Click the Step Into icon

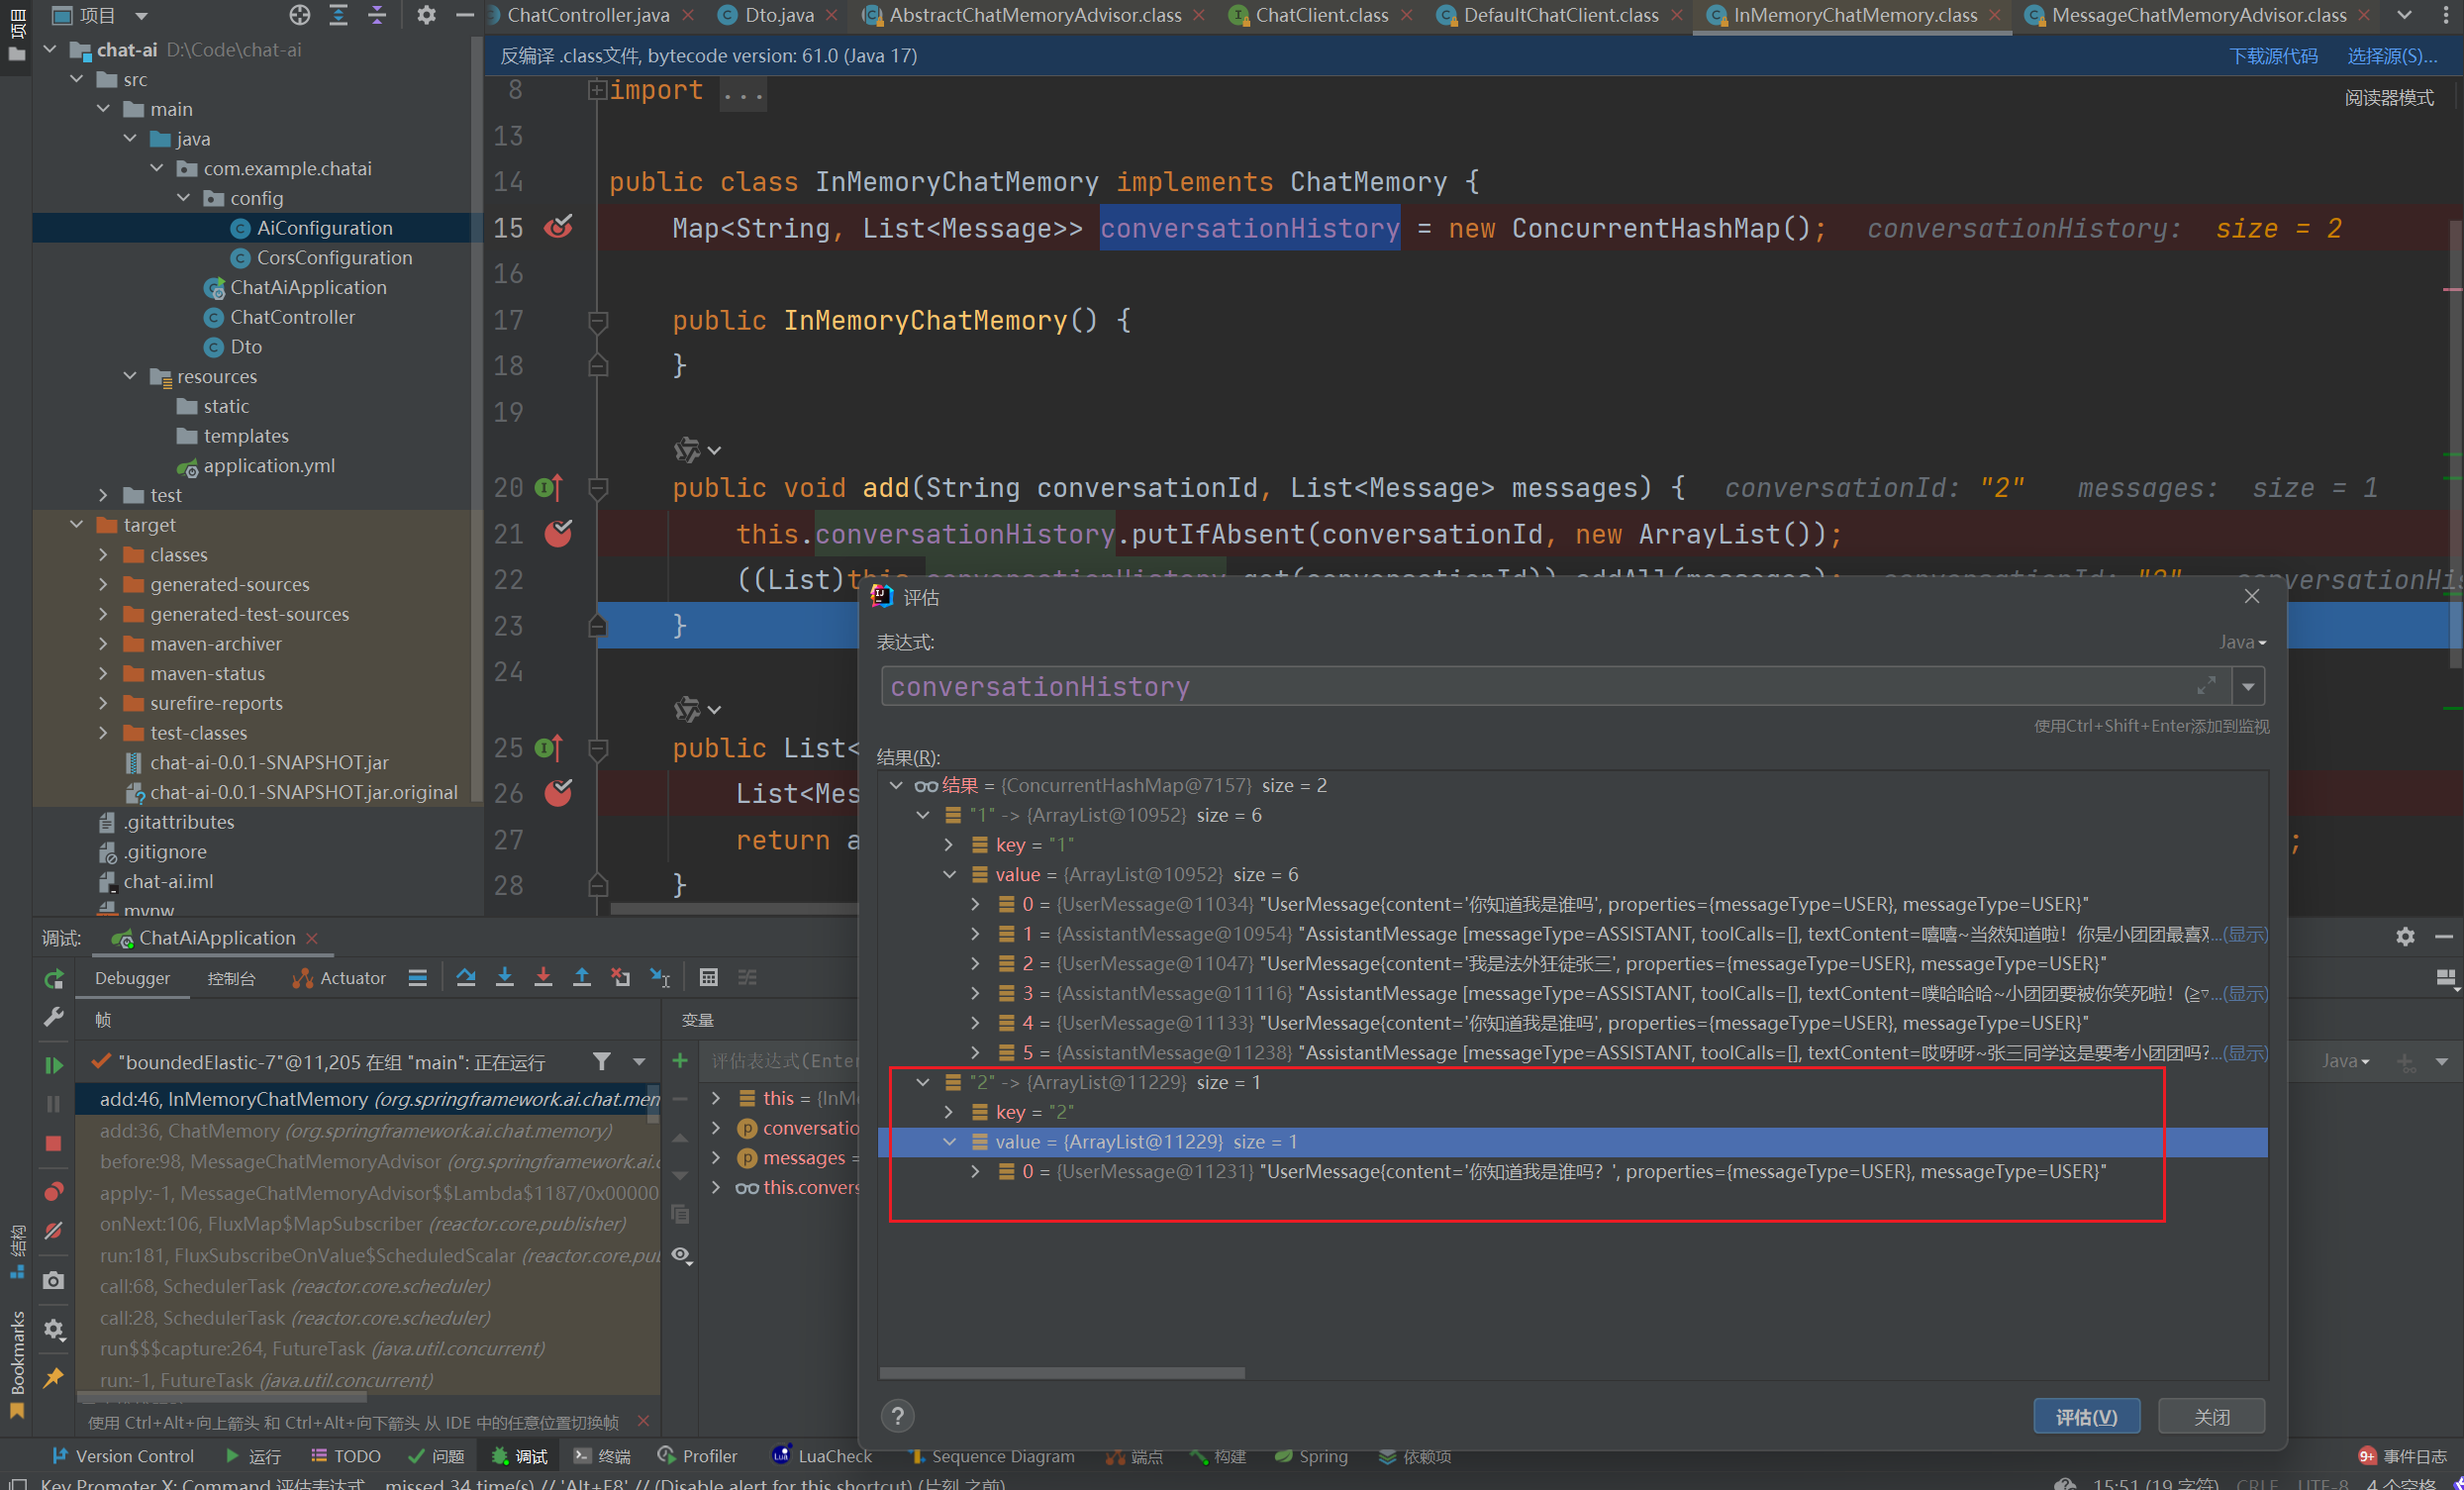pyautogui.click(x=504, y=977)
